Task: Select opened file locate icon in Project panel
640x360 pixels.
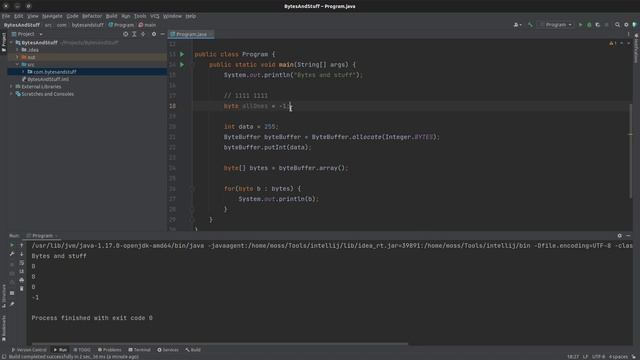Action: [125, 34]
